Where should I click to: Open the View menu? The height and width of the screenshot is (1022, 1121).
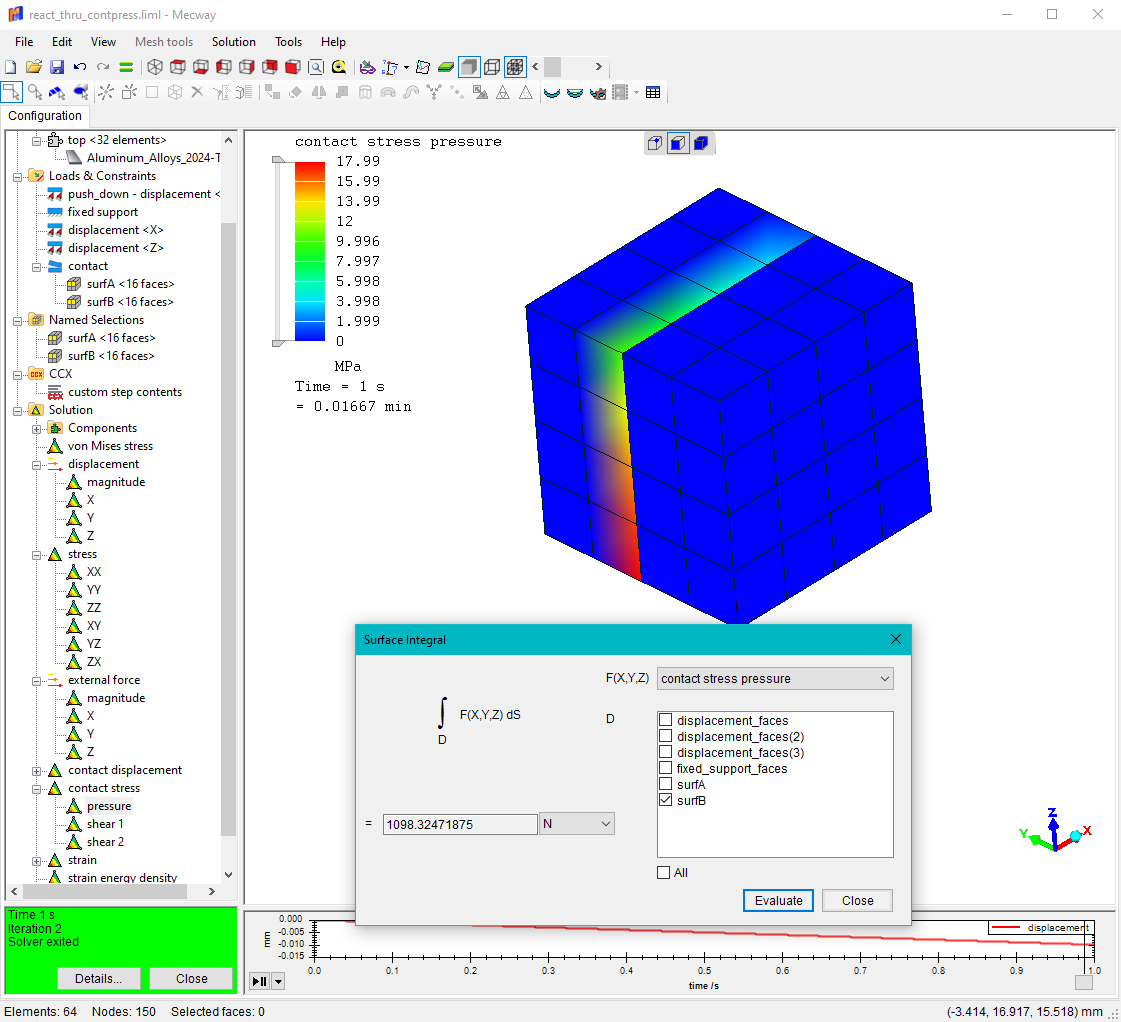click(x=103, y=42)
